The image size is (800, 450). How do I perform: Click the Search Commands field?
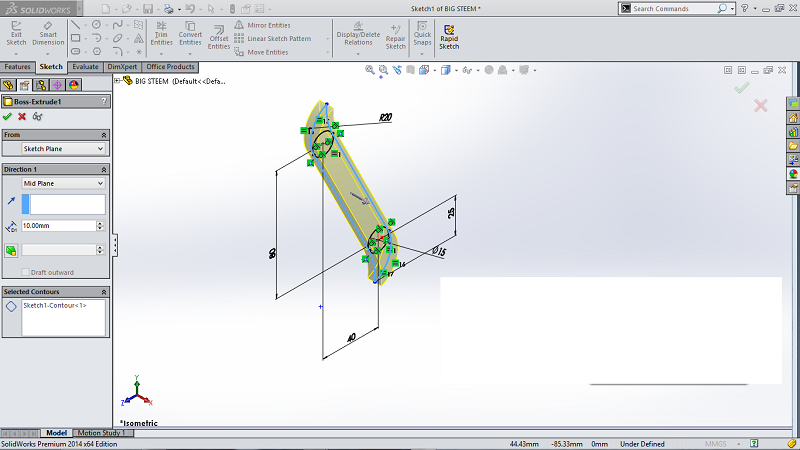(674, 8)
